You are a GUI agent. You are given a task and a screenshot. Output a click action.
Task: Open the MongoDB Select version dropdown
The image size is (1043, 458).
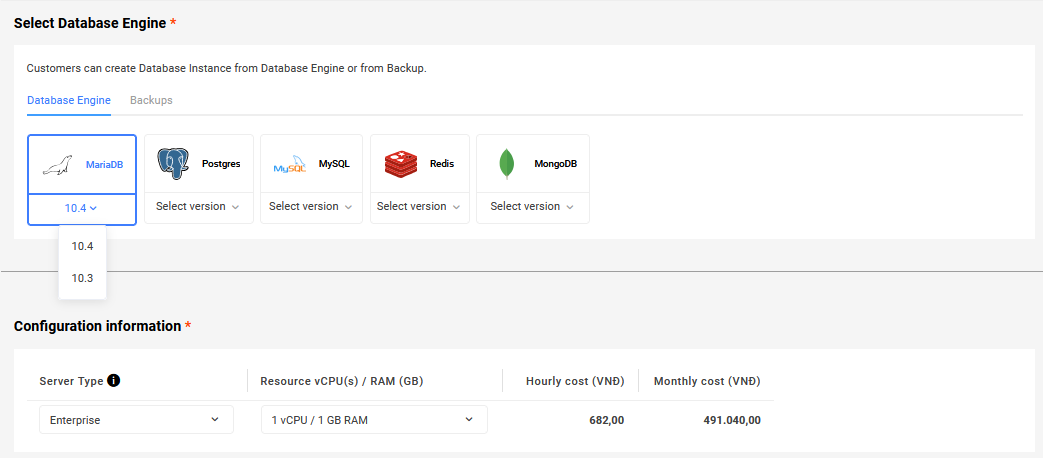click(x=532, y=207)
